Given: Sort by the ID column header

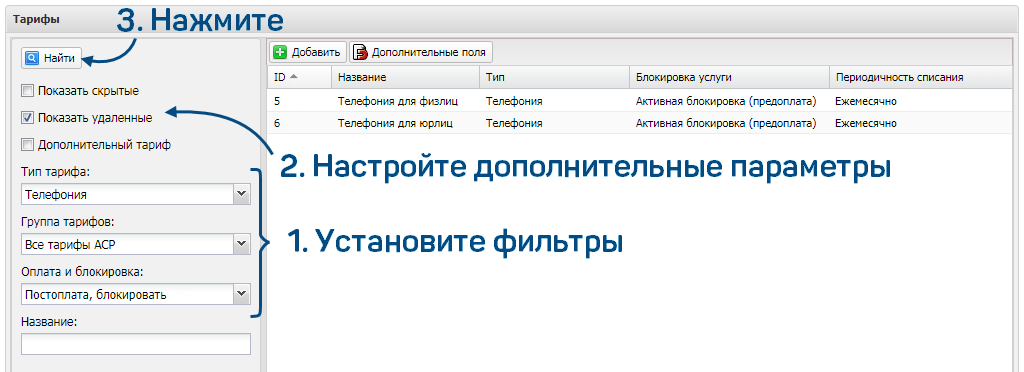Looking at the screenshot, I should click(299, 77).
